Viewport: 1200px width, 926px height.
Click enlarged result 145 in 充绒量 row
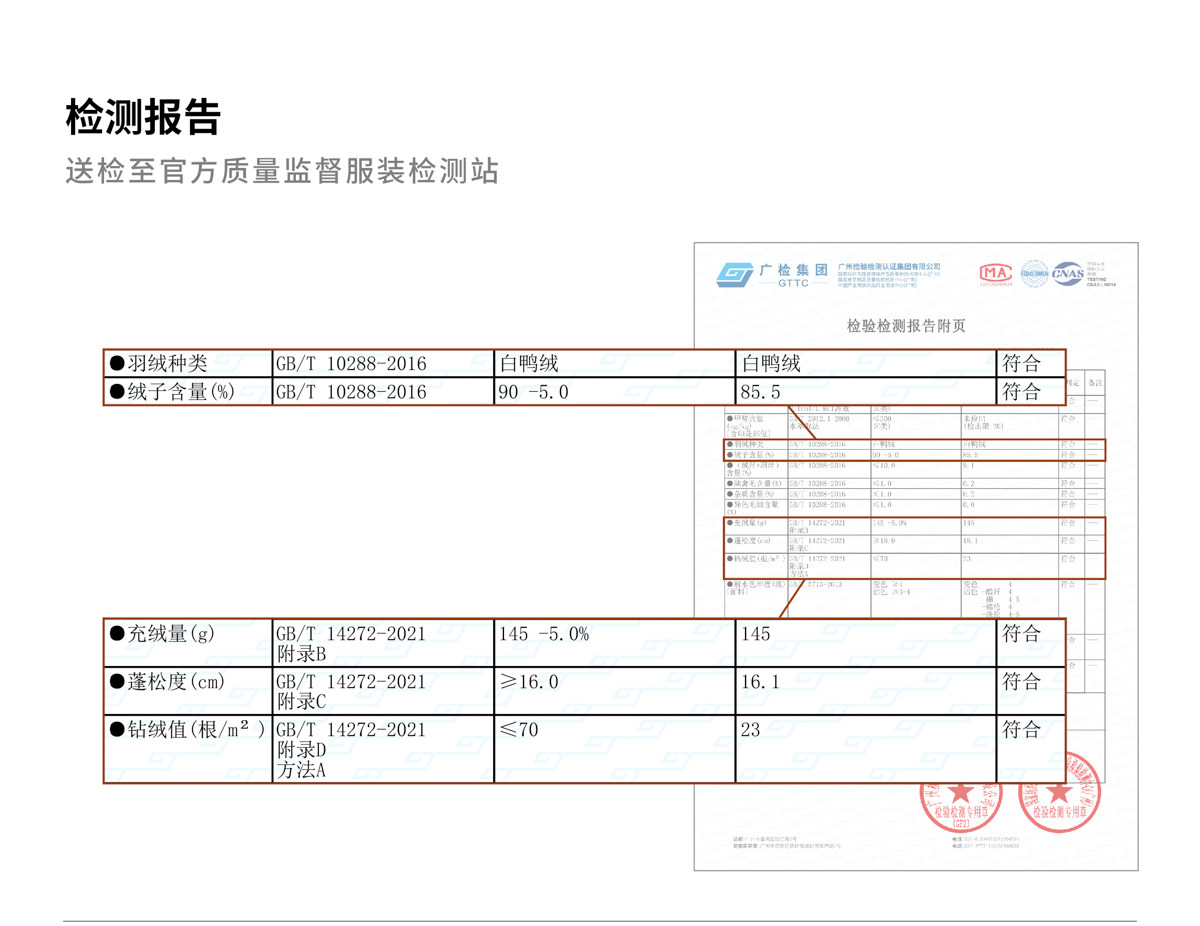(x=866, y=643)
